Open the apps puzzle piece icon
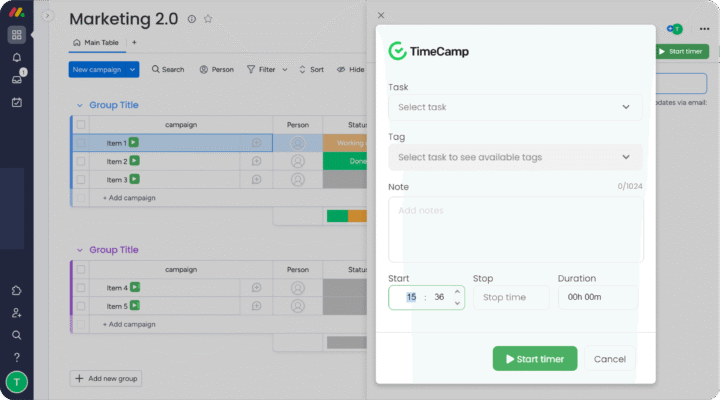 coord(17,290)
